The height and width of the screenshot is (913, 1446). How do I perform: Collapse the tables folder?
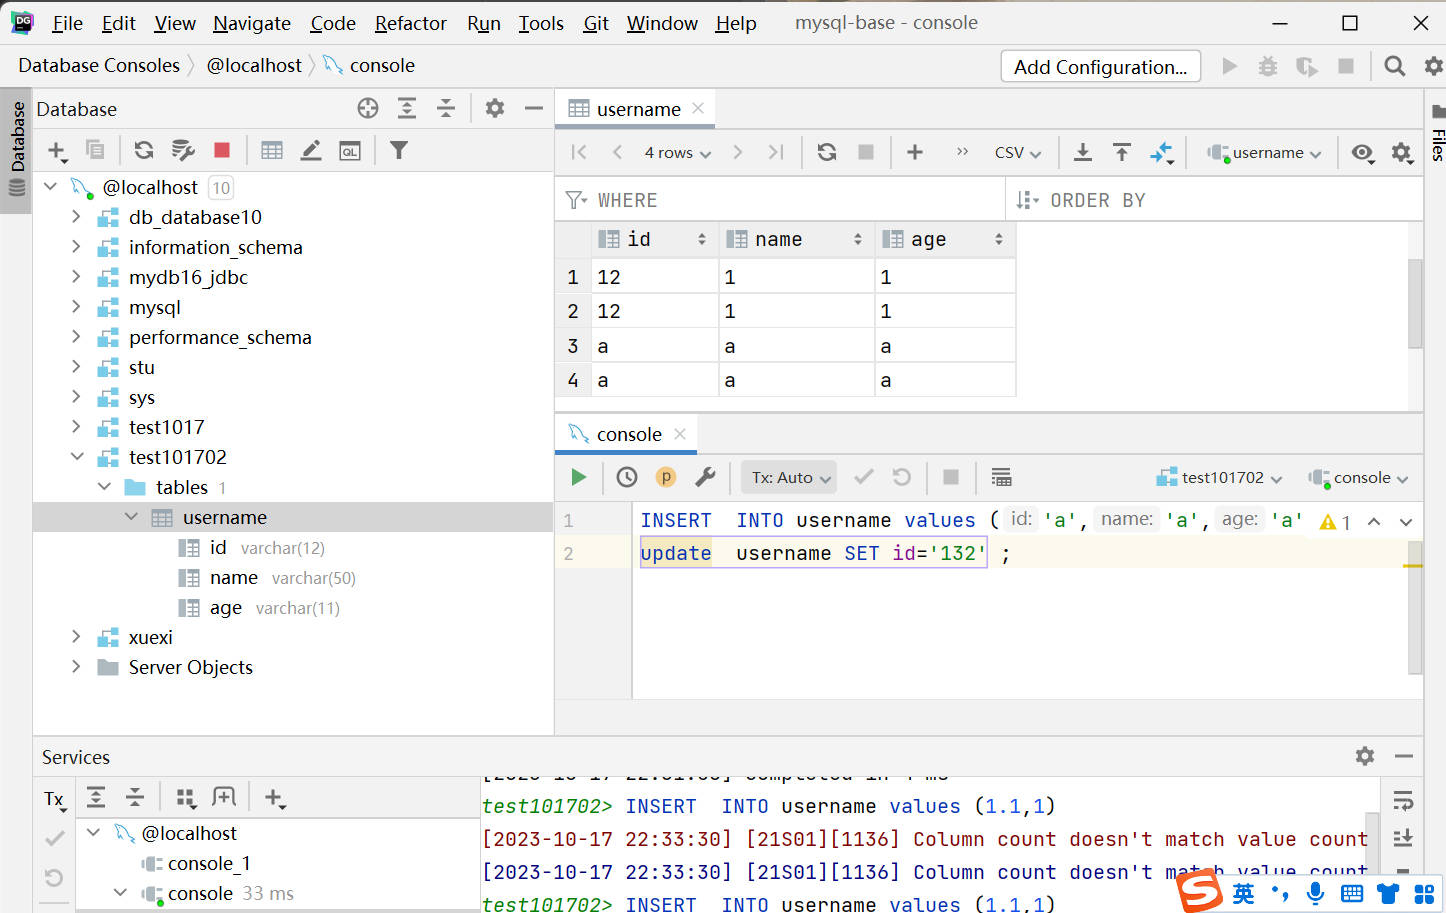[x=104, y=487]
